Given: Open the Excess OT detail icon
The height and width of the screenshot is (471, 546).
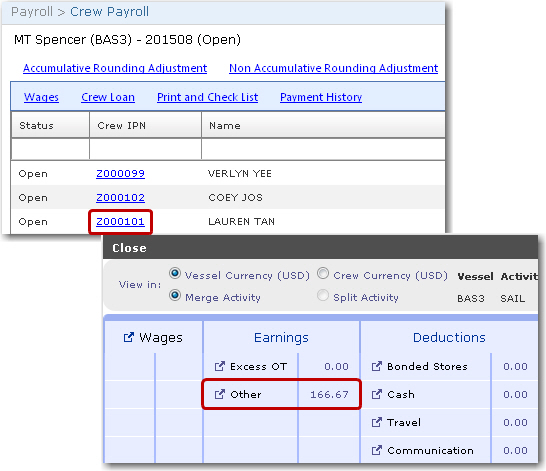Looking at the screenshot, I should click(x=220, y=366).
